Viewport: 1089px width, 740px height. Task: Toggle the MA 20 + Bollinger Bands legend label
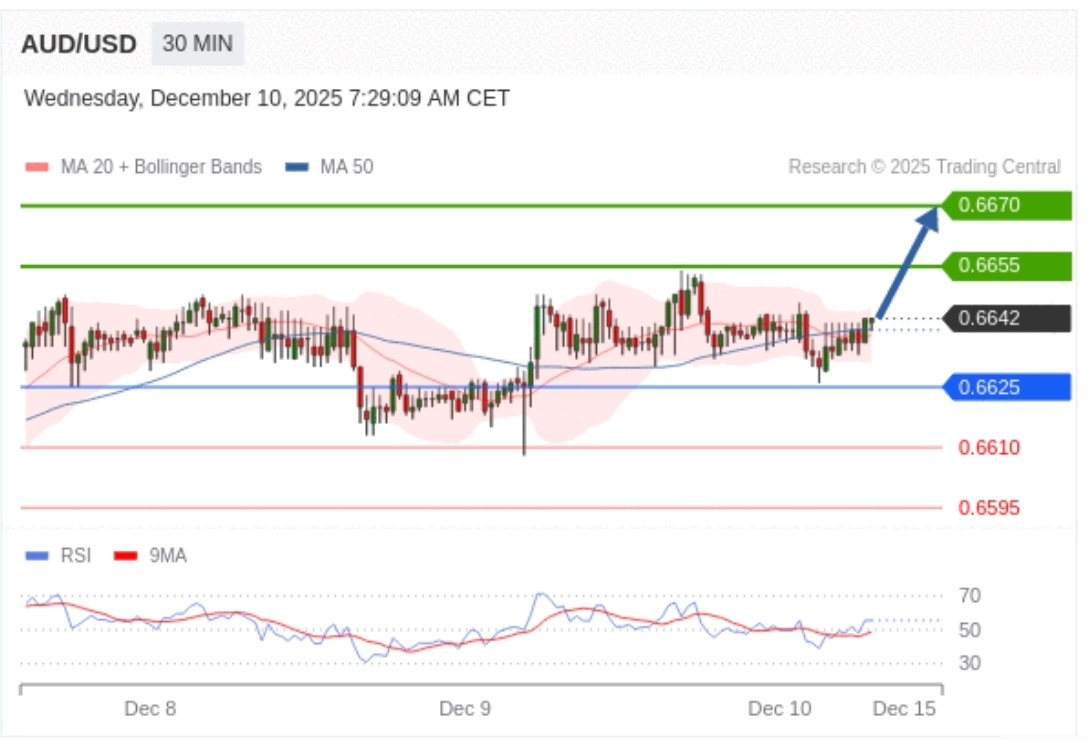[160, 167]
